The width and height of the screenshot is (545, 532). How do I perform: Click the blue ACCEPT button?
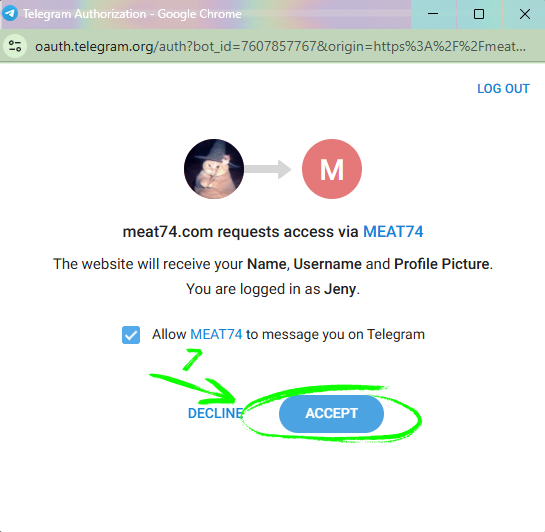coord(331,414)
